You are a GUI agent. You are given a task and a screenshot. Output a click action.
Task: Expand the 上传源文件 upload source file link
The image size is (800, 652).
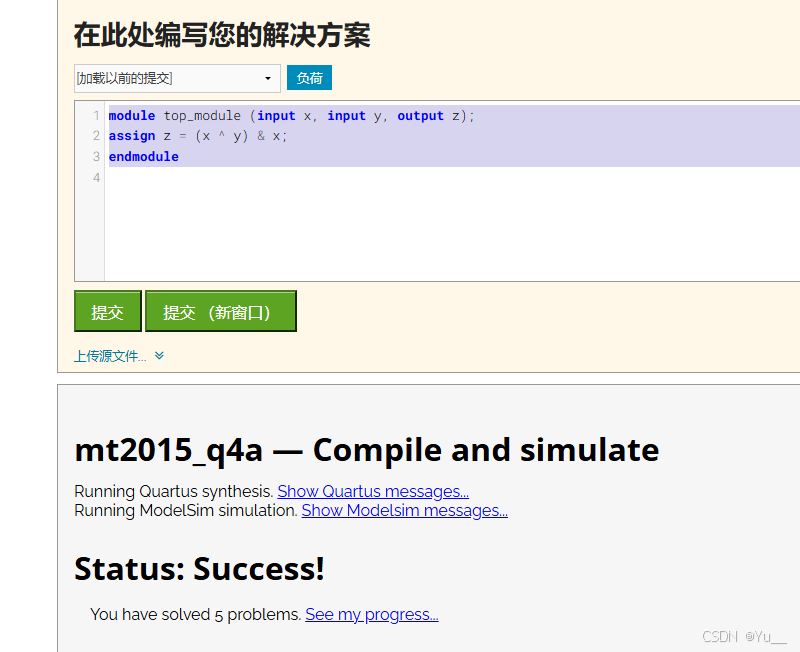point(110,356)
